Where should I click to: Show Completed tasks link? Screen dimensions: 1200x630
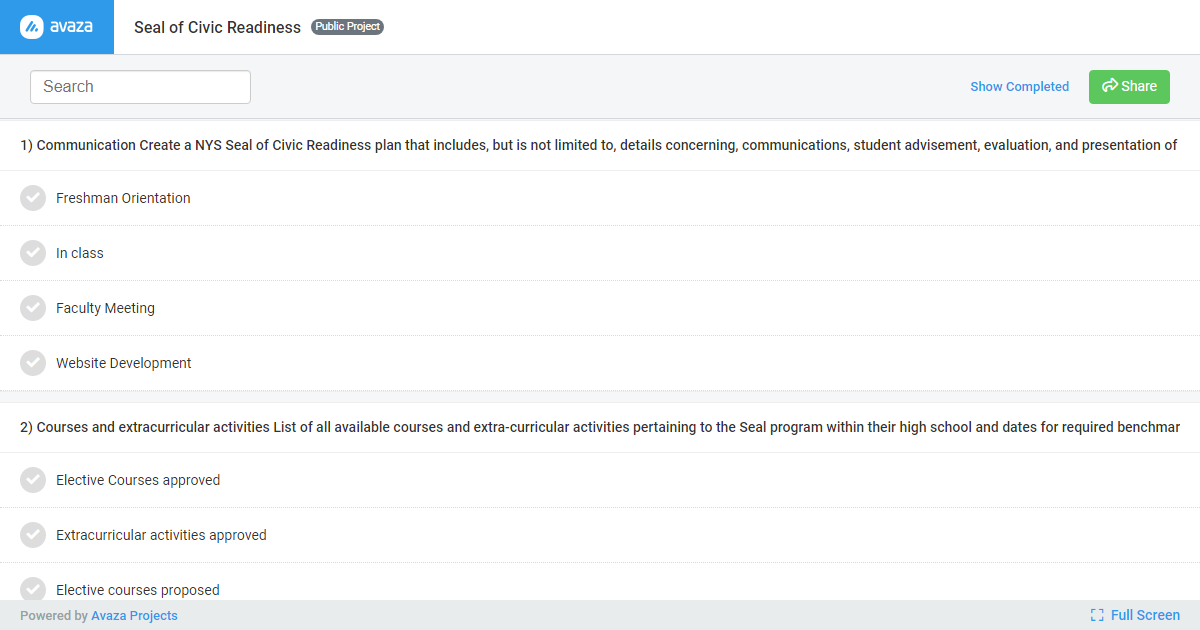[1019, 87]
